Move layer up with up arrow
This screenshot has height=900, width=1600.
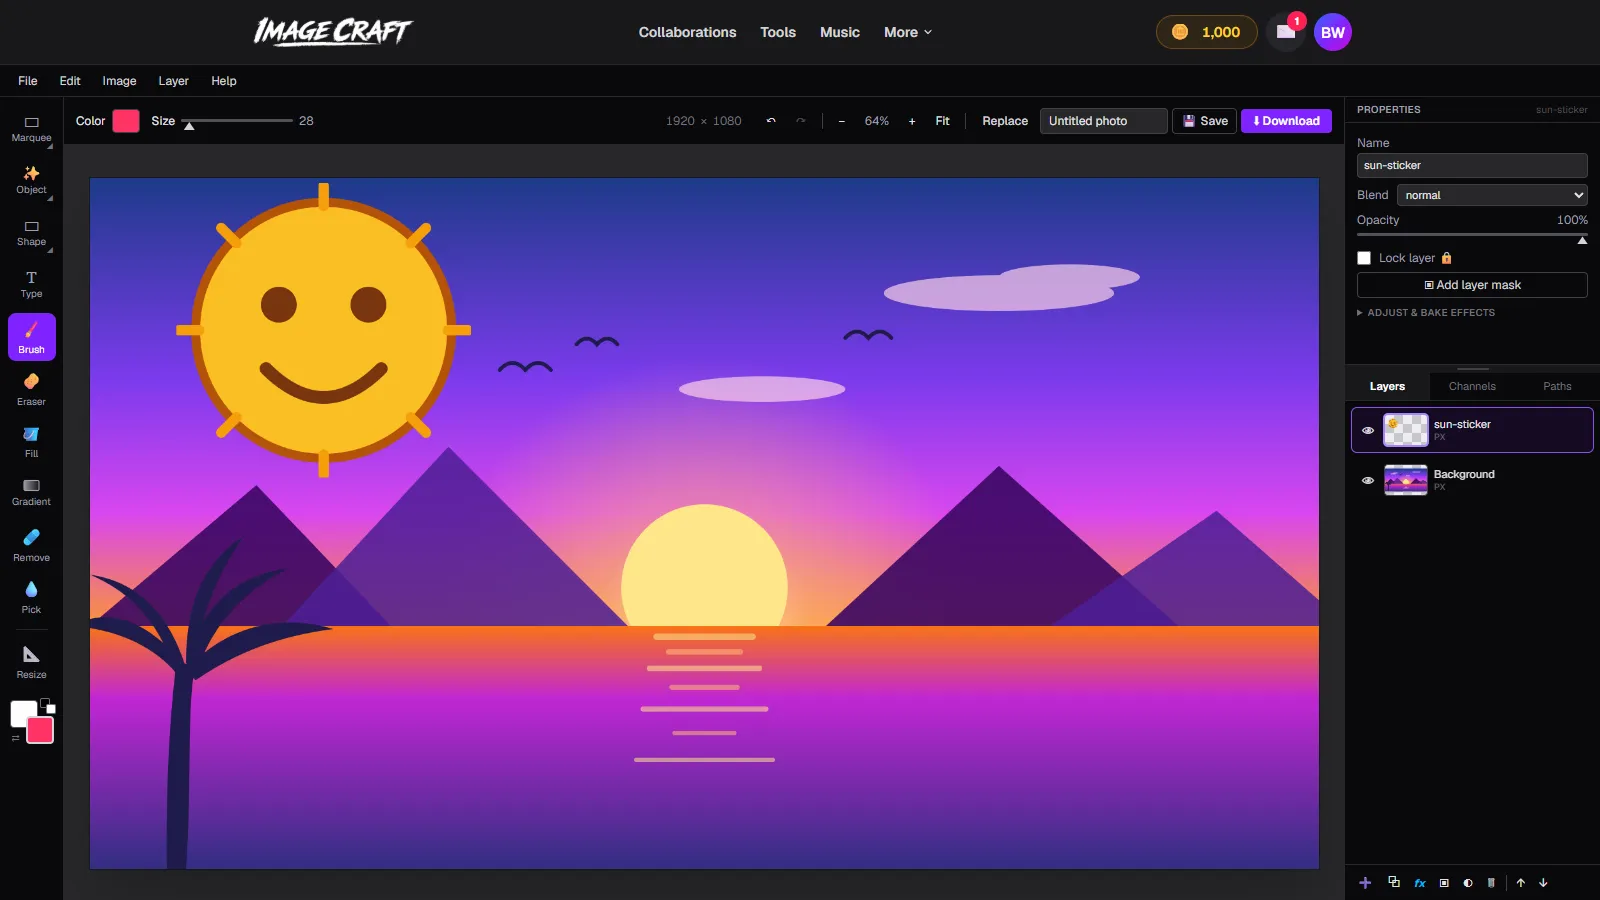1521,883
